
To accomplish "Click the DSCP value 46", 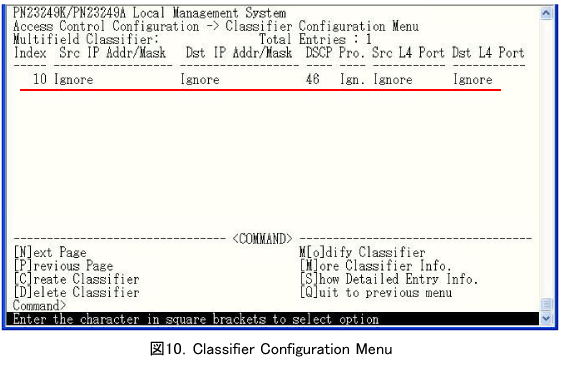I will (x=313, y=79).
